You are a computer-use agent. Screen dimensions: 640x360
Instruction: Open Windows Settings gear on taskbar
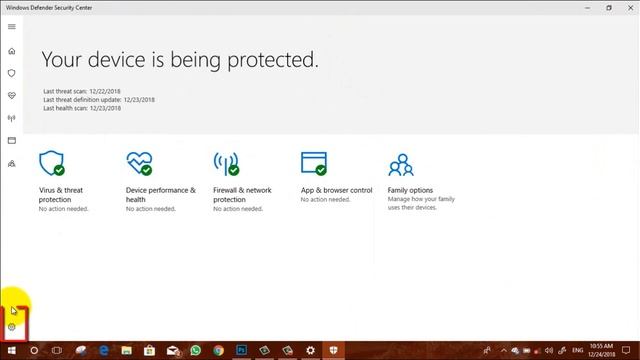(311, 351)
